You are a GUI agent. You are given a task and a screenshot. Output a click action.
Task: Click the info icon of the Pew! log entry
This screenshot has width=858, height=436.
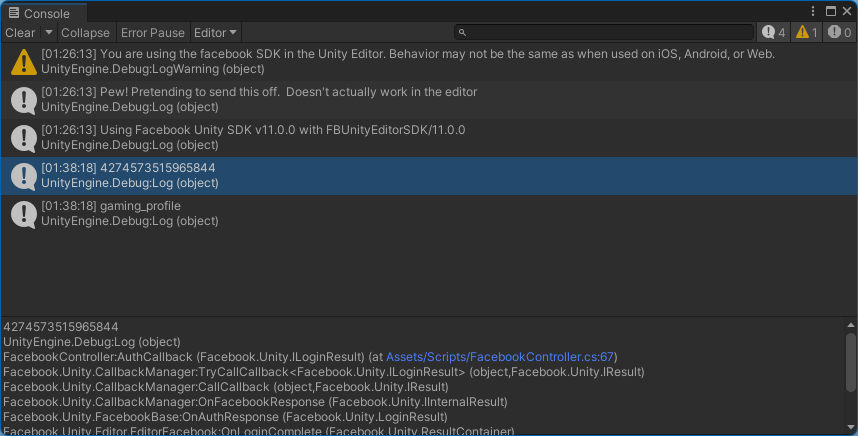[24, 100]
